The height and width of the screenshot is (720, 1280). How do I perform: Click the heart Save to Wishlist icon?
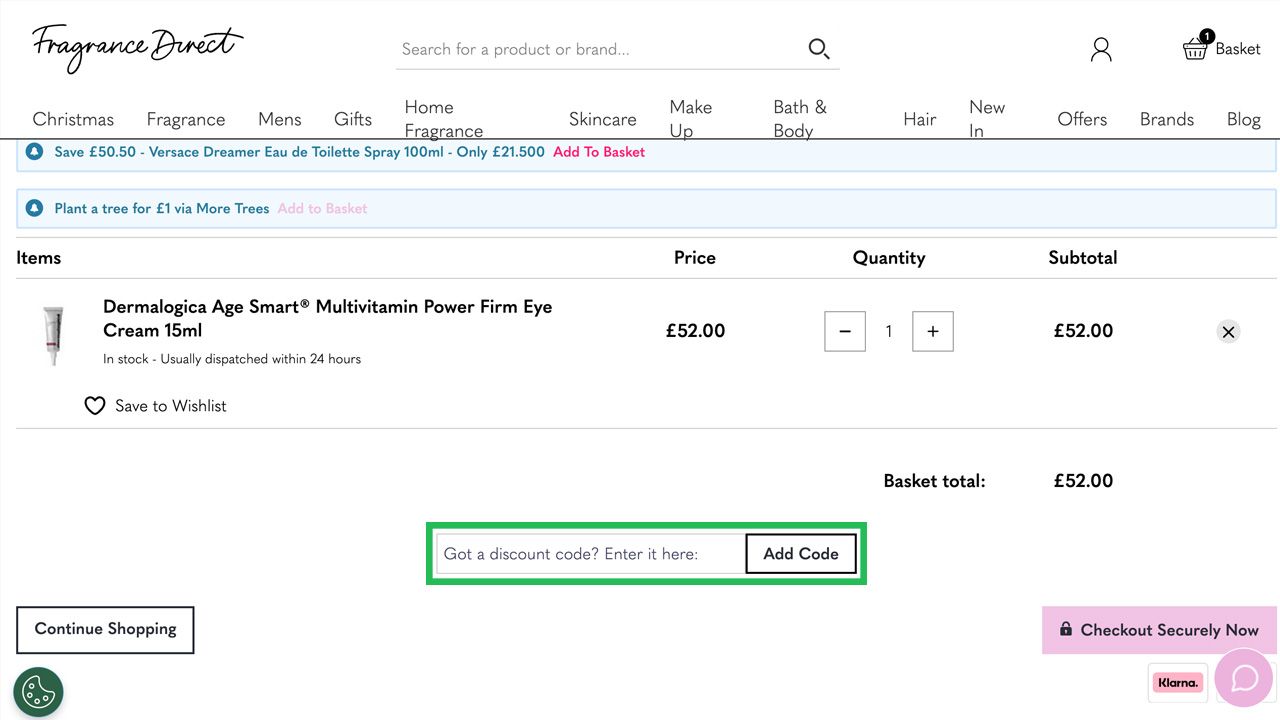coord(95,406)
